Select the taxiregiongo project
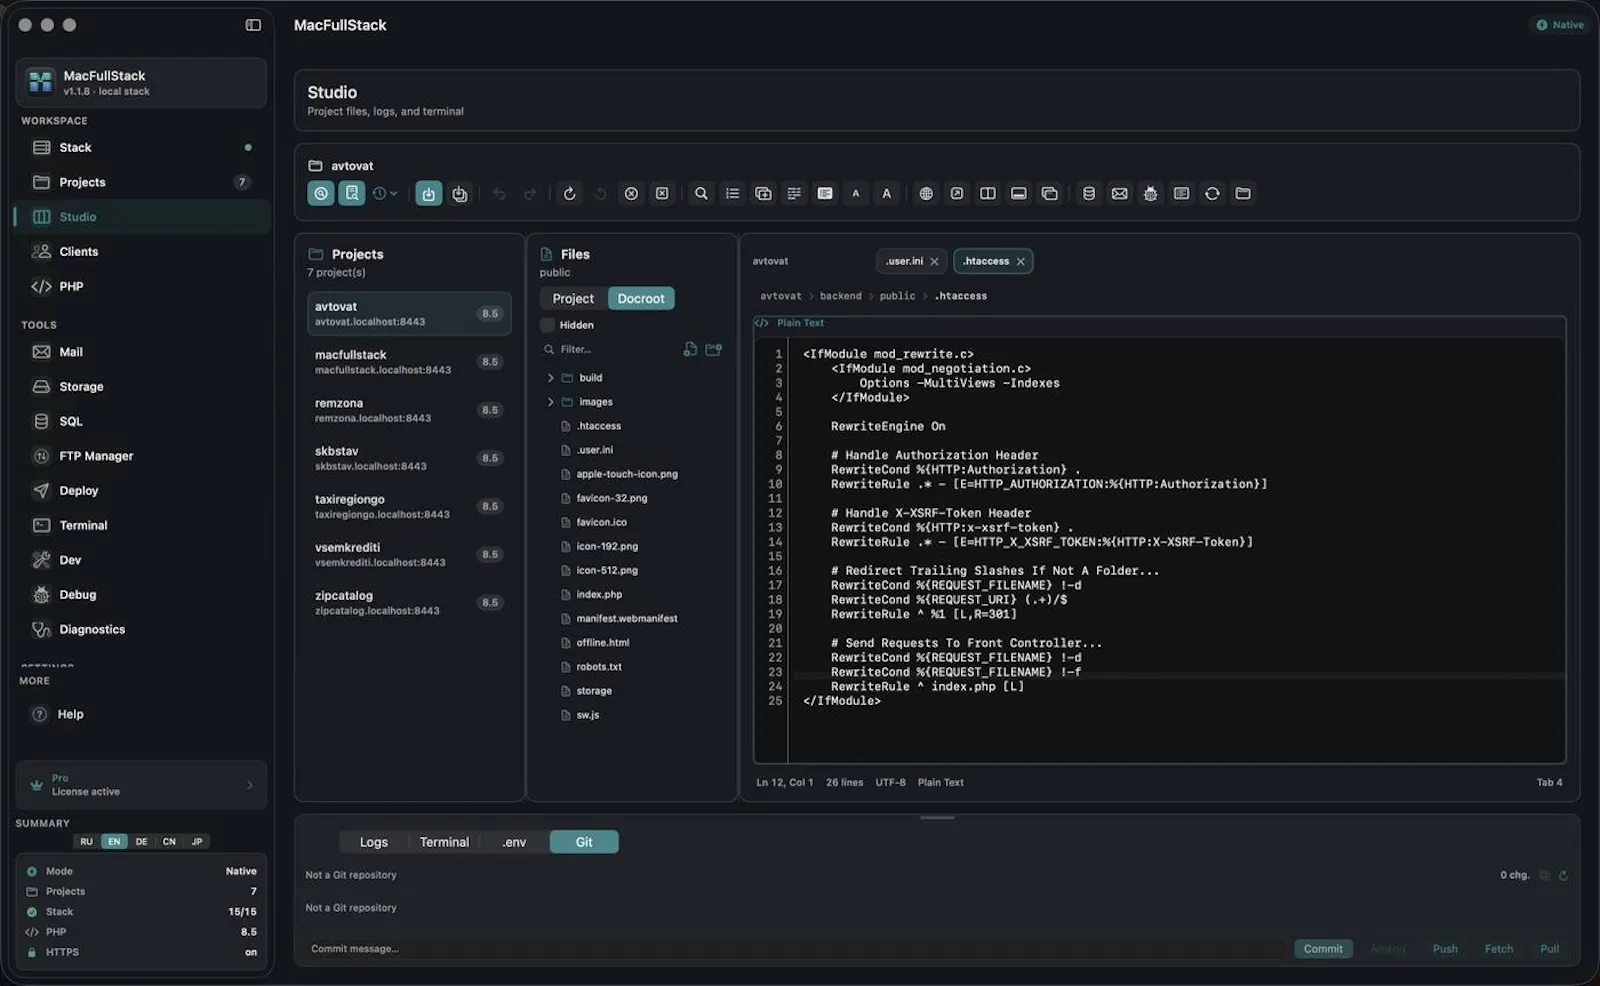This screenshot has height=986, width=1600. (x=409, y=506)
